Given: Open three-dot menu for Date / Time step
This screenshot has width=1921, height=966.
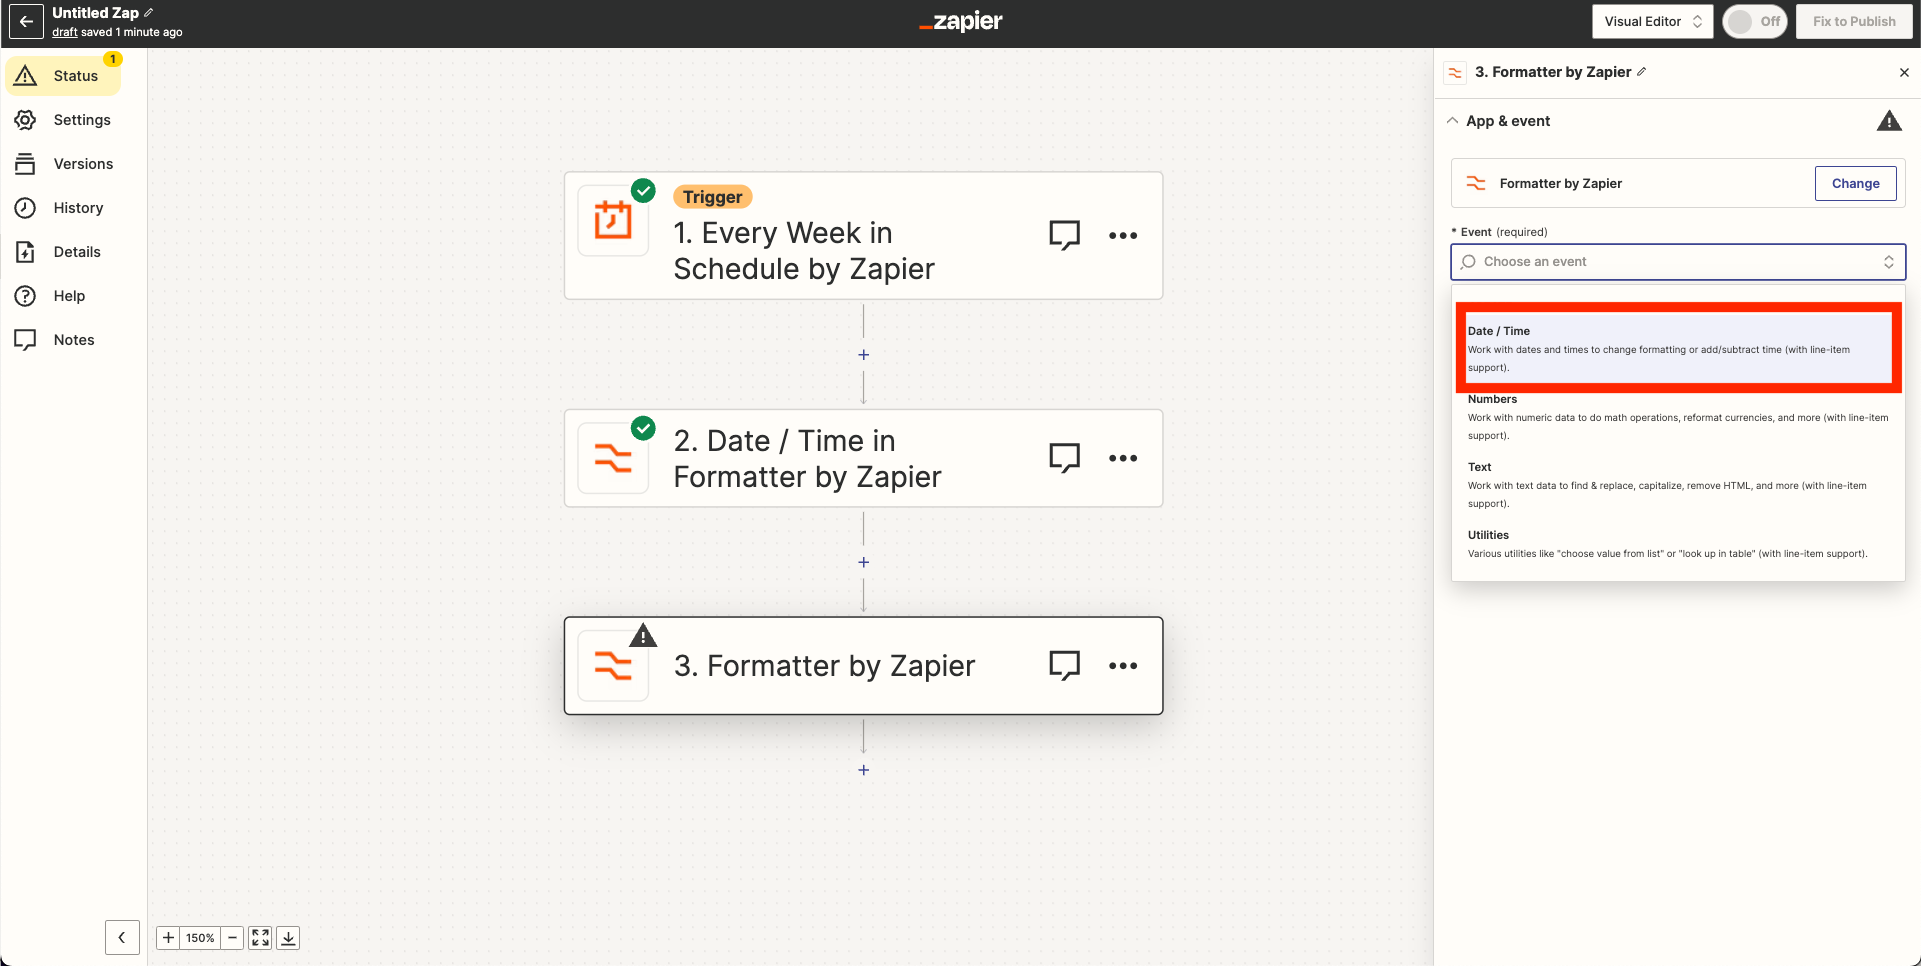Looking at the screenshot, I should tap(1123, 458).
